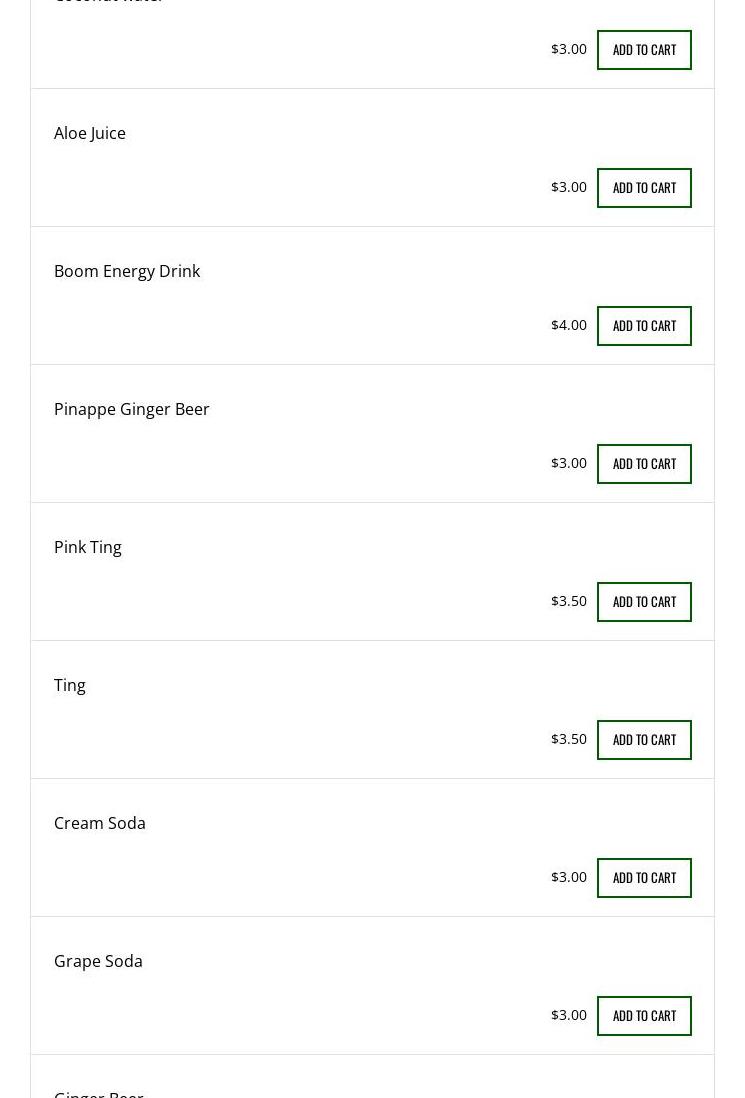
Task: Open the Aloe Juice item title
Action: tap(90, 133)
